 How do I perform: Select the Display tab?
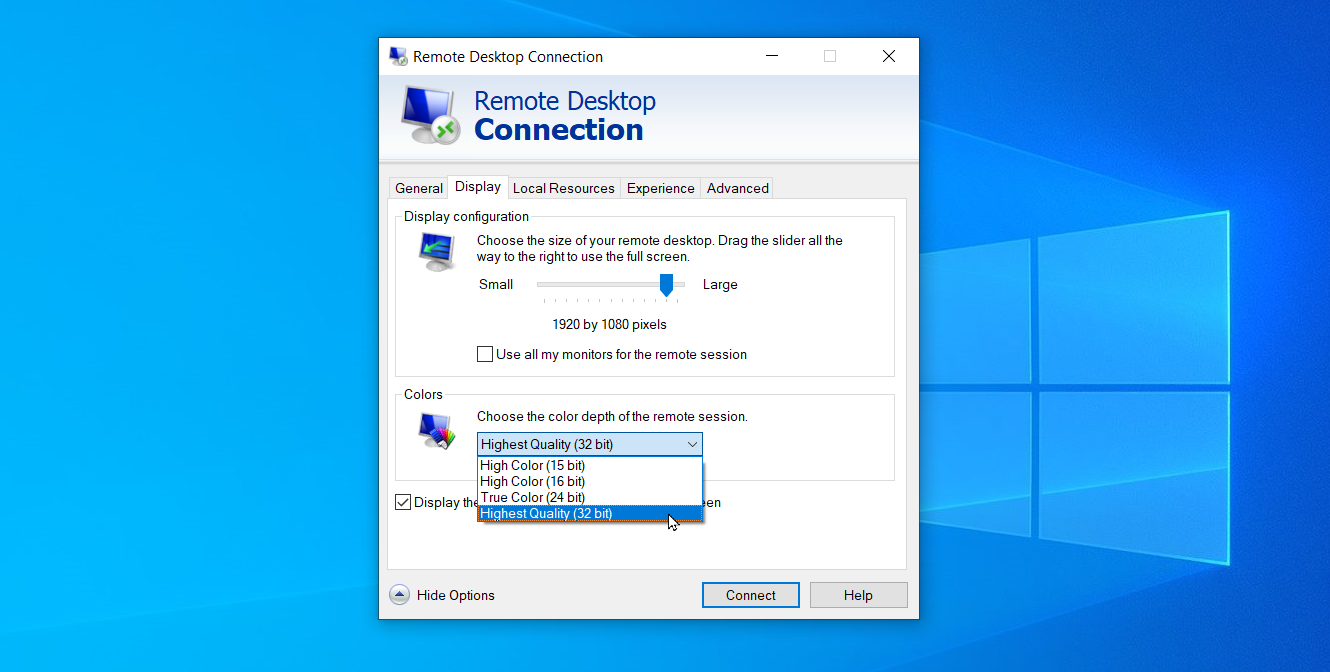[x=478, y=186]
